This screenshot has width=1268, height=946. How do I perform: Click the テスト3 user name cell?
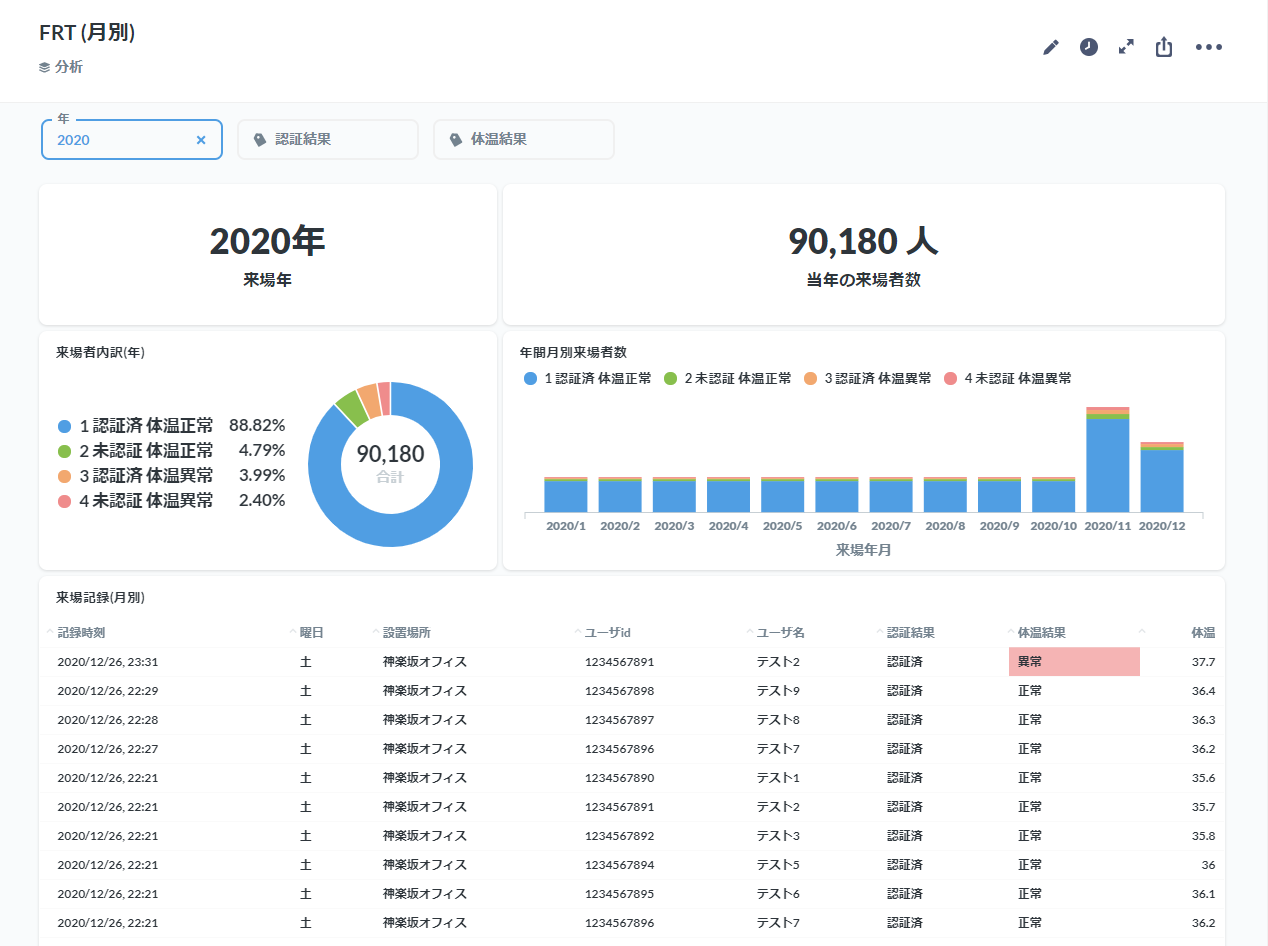tap(778, 836)
